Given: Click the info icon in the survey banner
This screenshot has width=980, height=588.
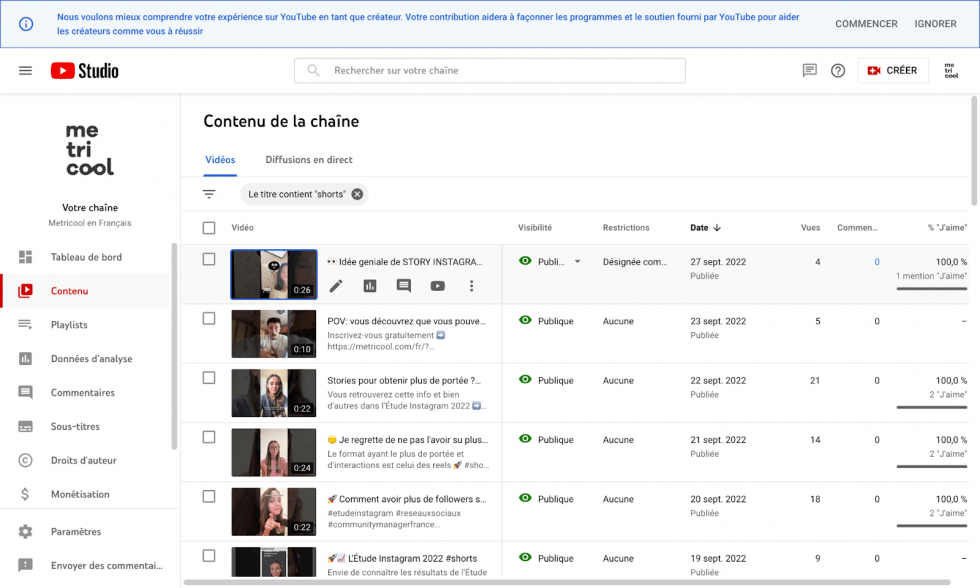Looking at the screenshot, I should point(26,24).
